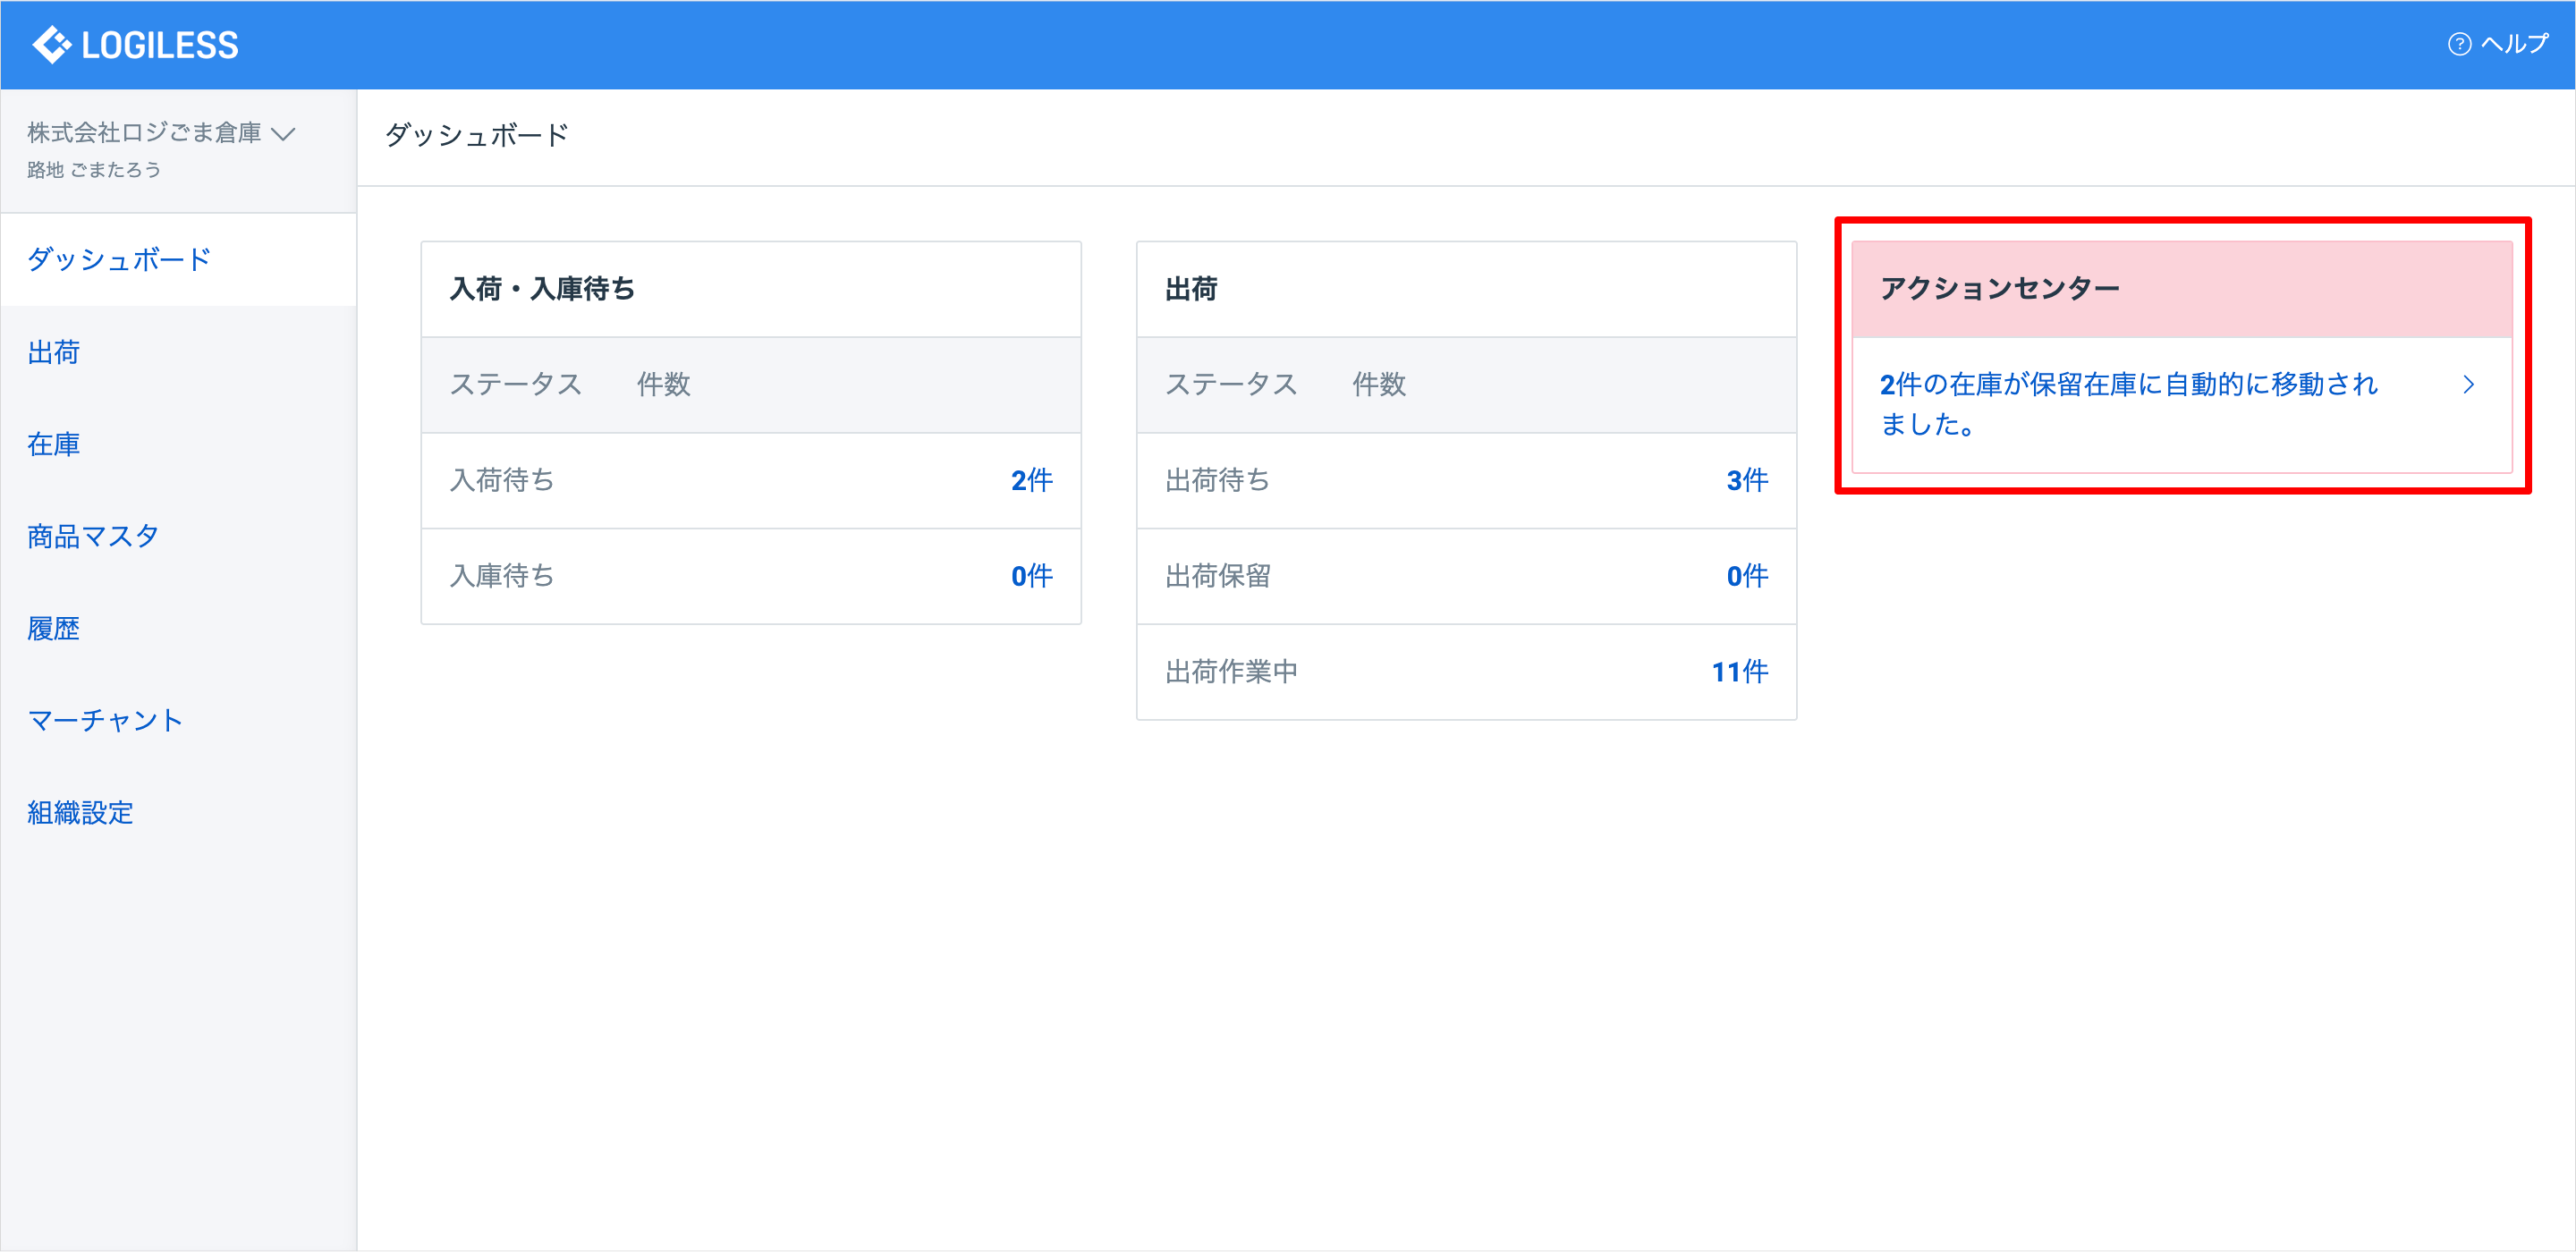Expand the 株式会社ロジごま倉庫 organization dropdown
Screen dimensions: 2576x1252
162,133
